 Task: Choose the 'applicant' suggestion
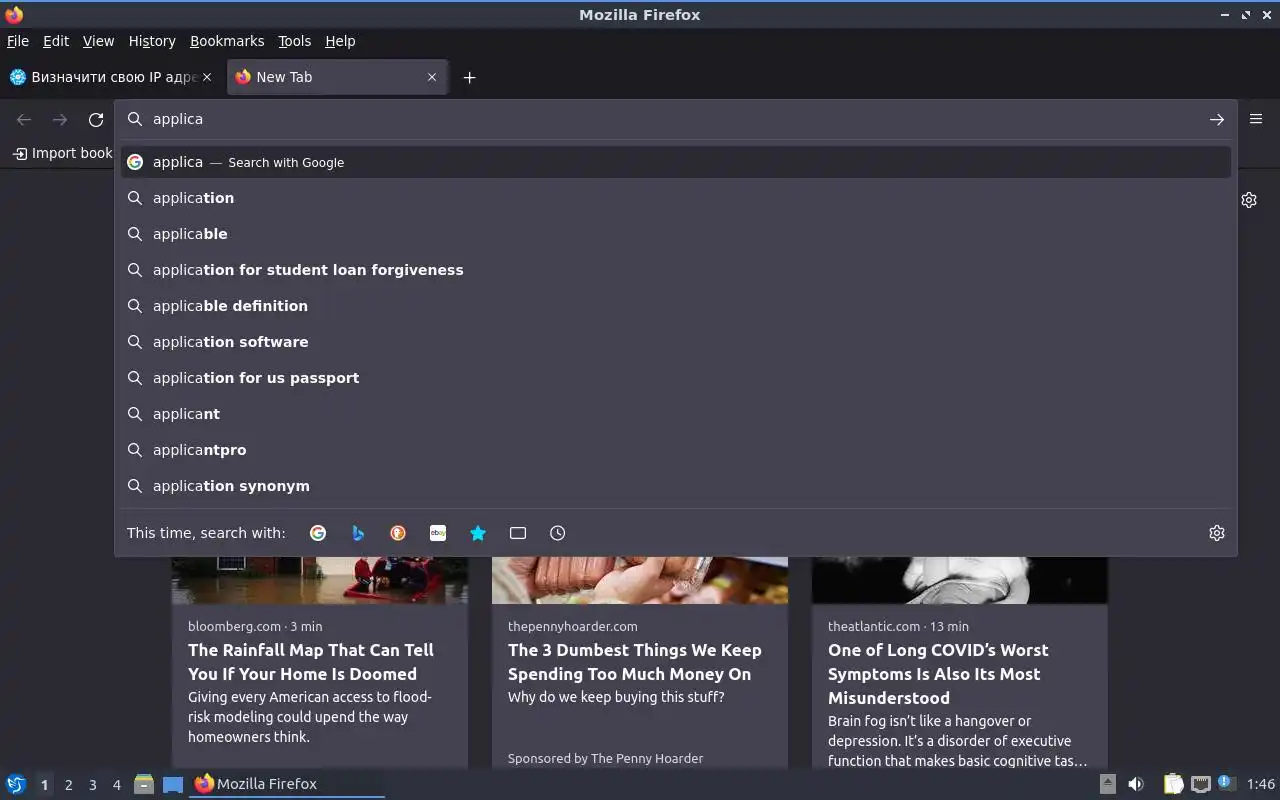(x=676, y=414)
